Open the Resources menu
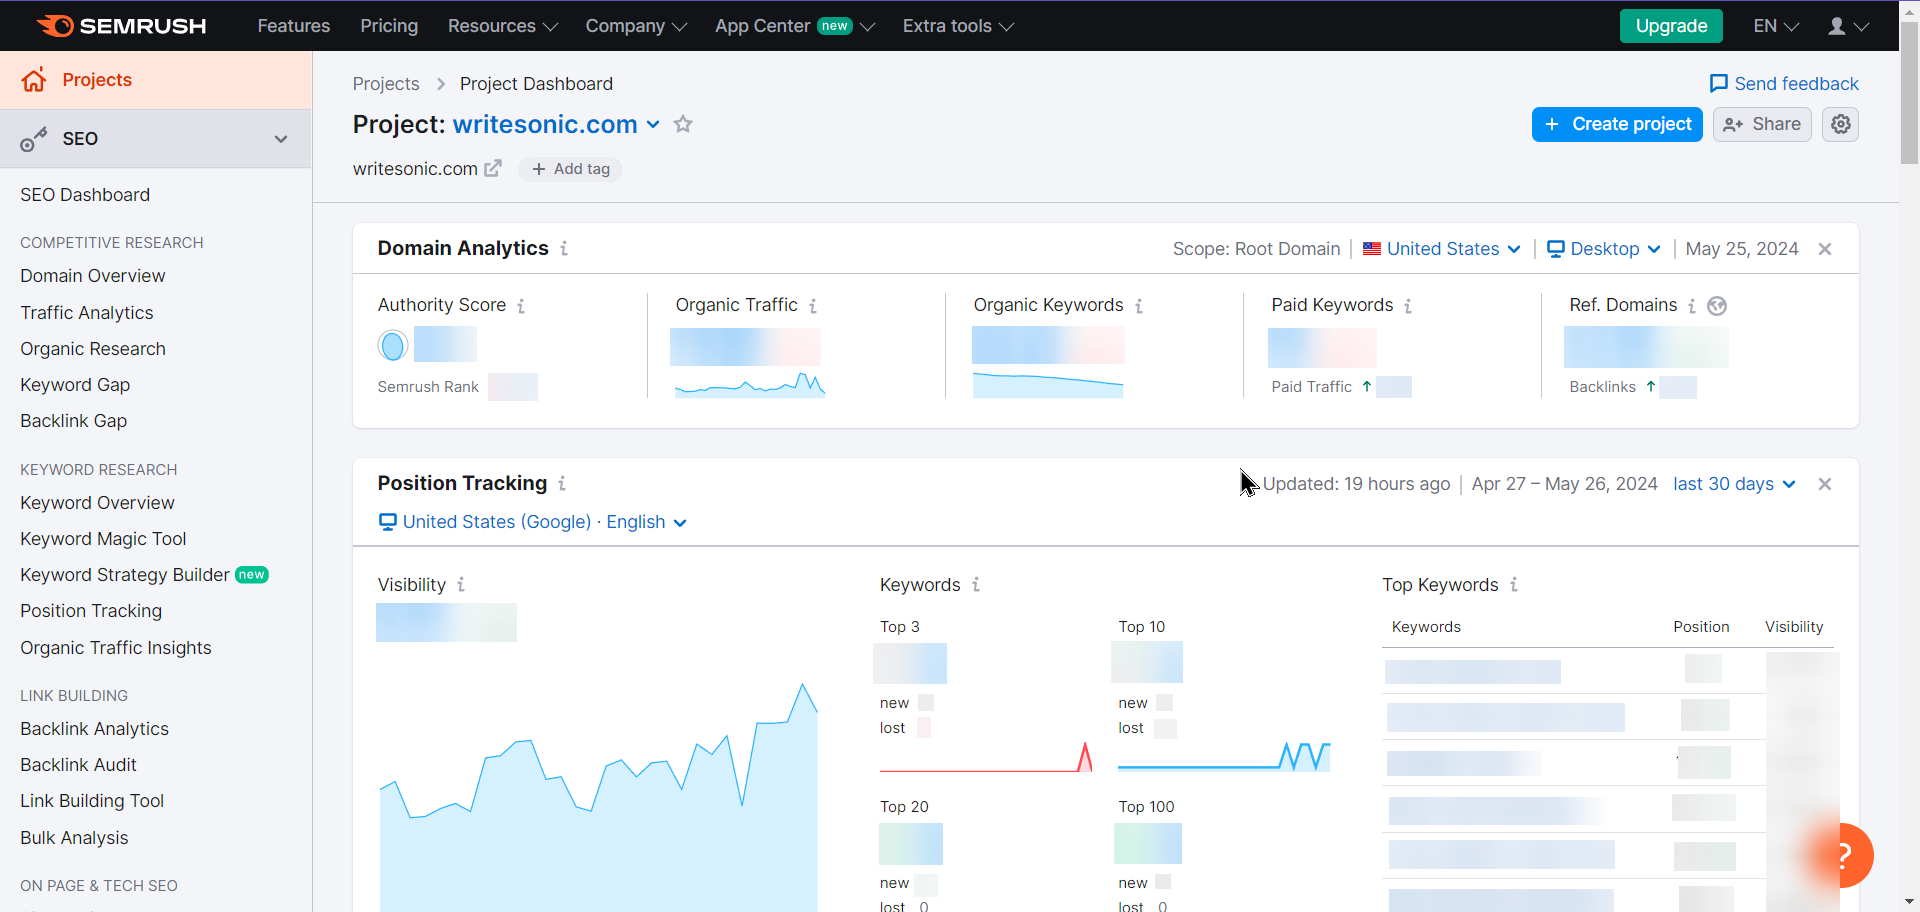Image resolution: width=1920 pixels, height=912 pixels. click(x=502, y=26)
